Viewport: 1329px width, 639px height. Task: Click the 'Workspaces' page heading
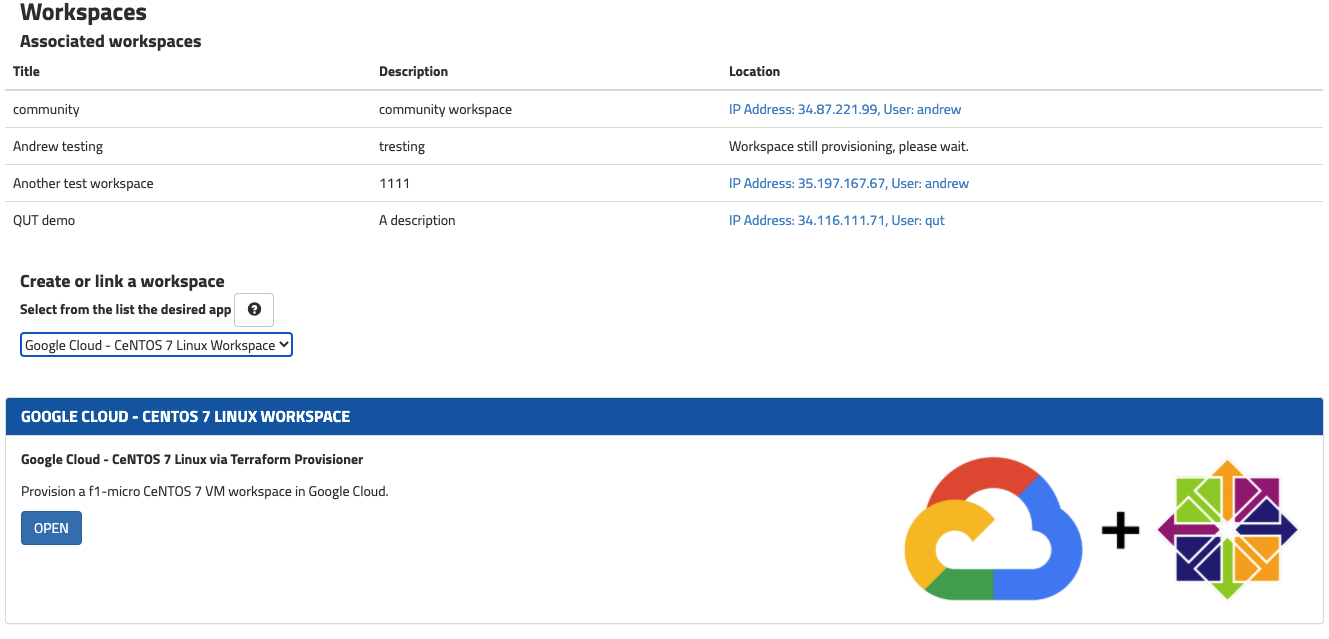pyautogui.click(x=83, y=13)
